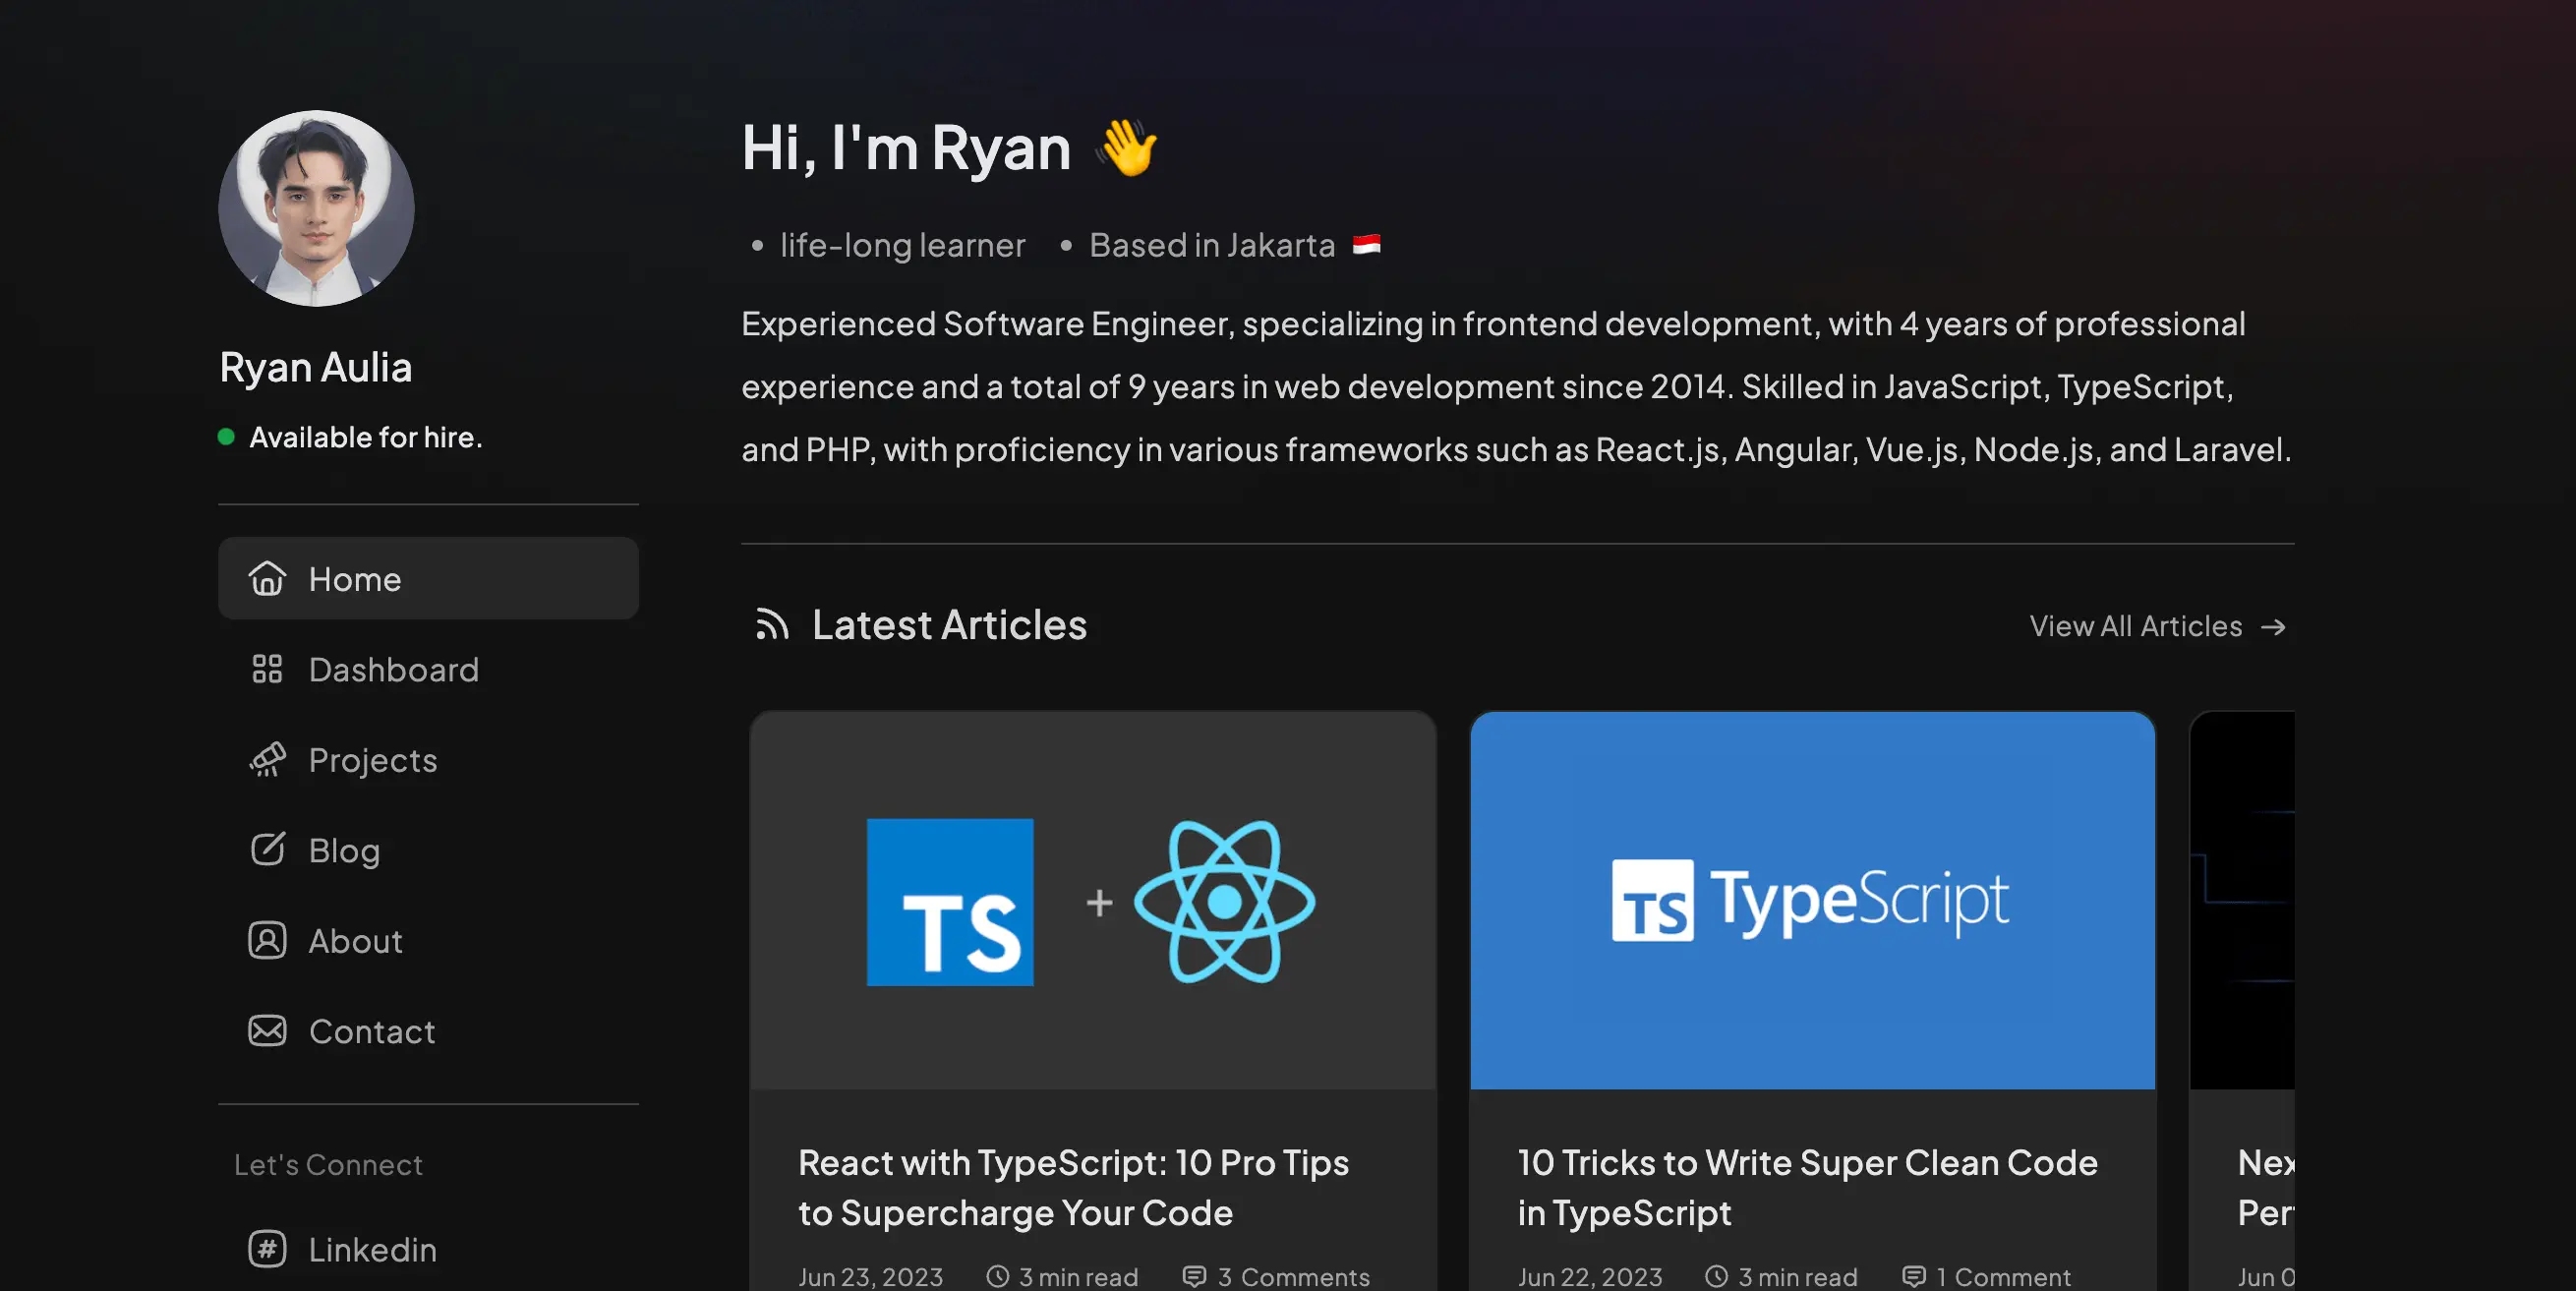Click the Linkedin hashtag icon
The image size is (2576, 1291).
[267, 1249]
